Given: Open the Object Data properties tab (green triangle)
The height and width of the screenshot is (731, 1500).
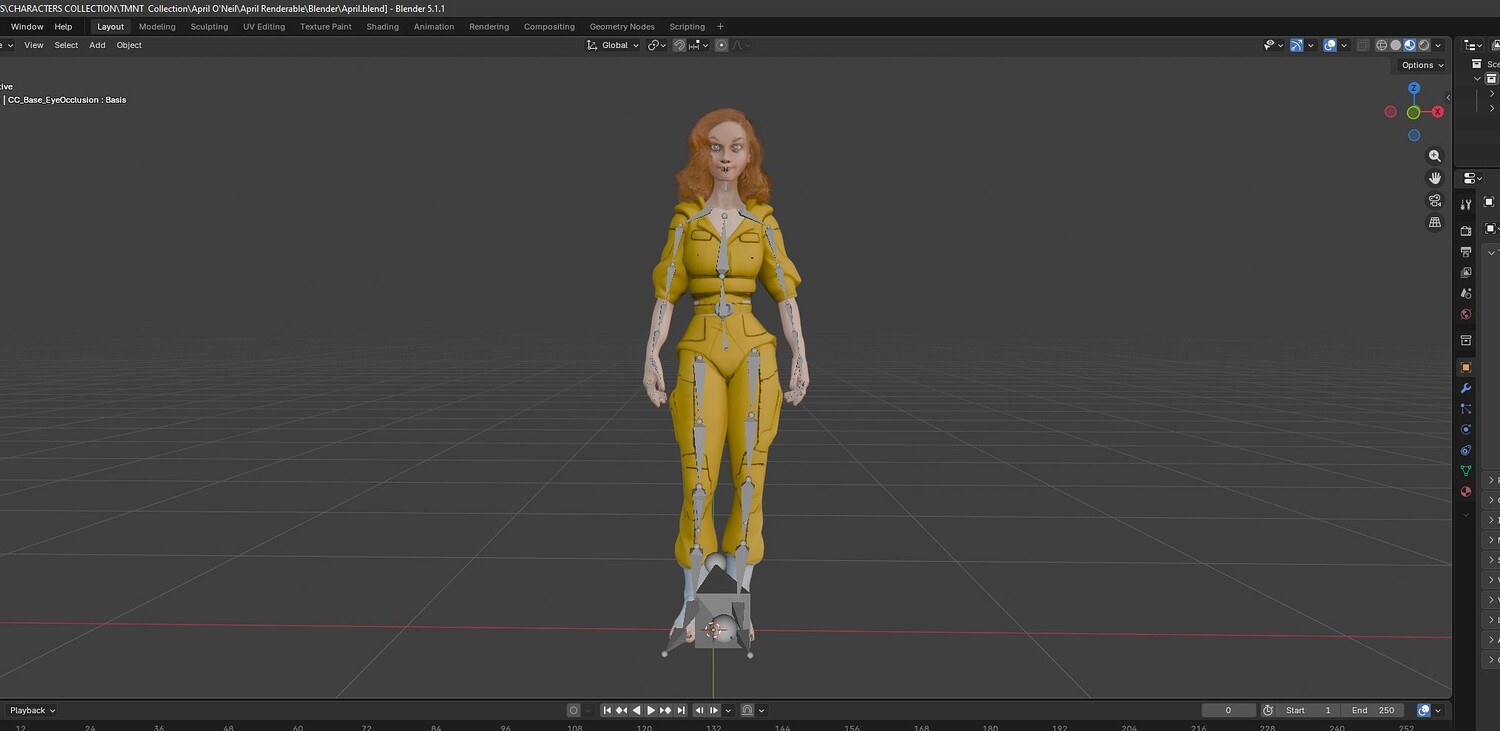Looking at the screenshot, I should tap(1466, 471).
